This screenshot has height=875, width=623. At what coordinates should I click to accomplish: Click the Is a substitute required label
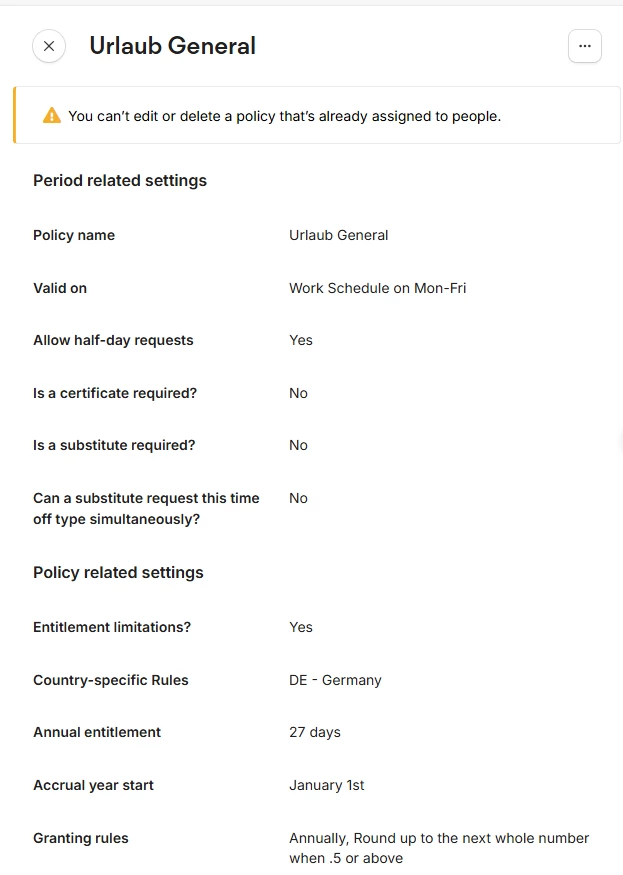pyautogui.click(x=114, y=445)
